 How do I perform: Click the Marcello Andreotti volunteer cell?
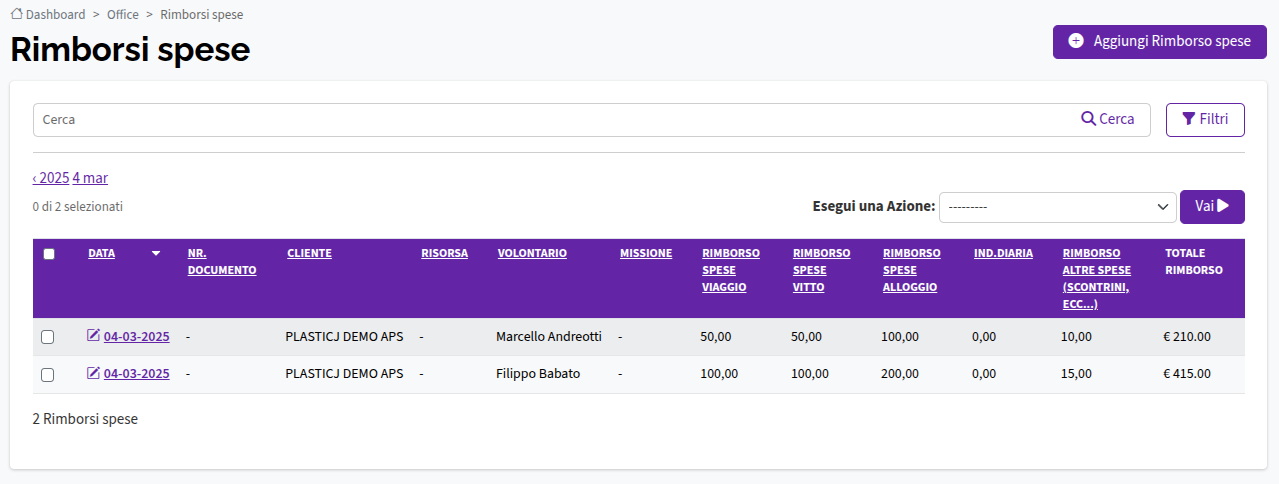549,337
